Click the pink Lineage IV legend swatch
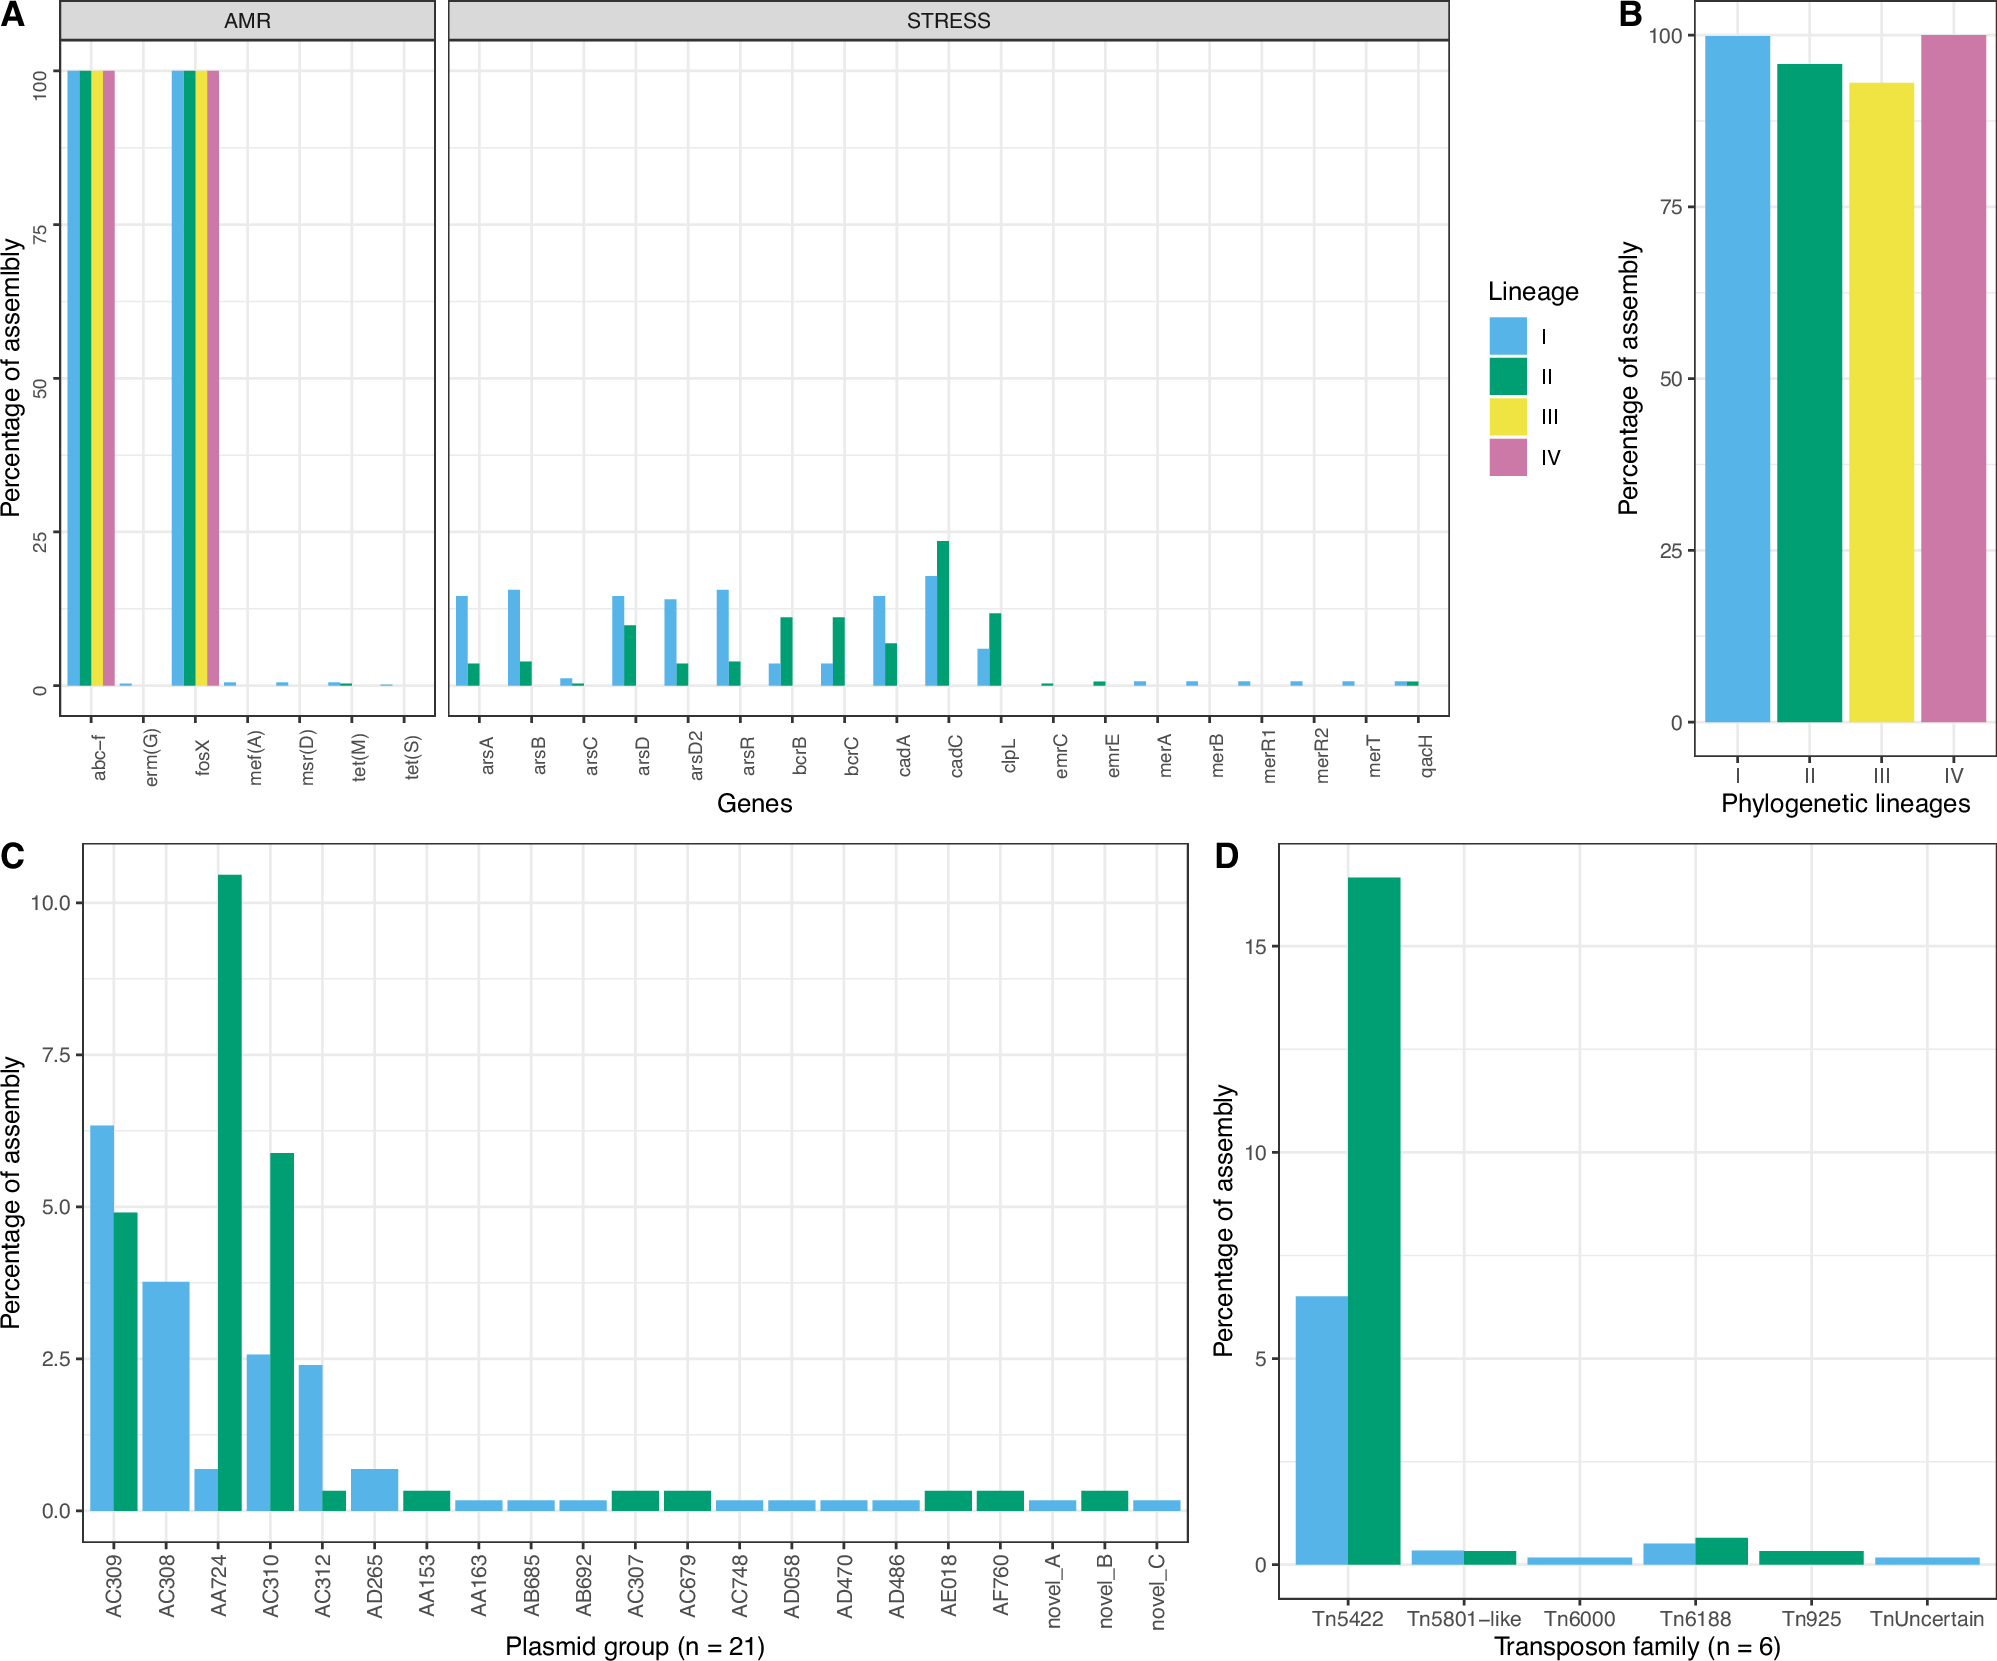This screenshot has width=1997, height=1661. (1507, 457)
